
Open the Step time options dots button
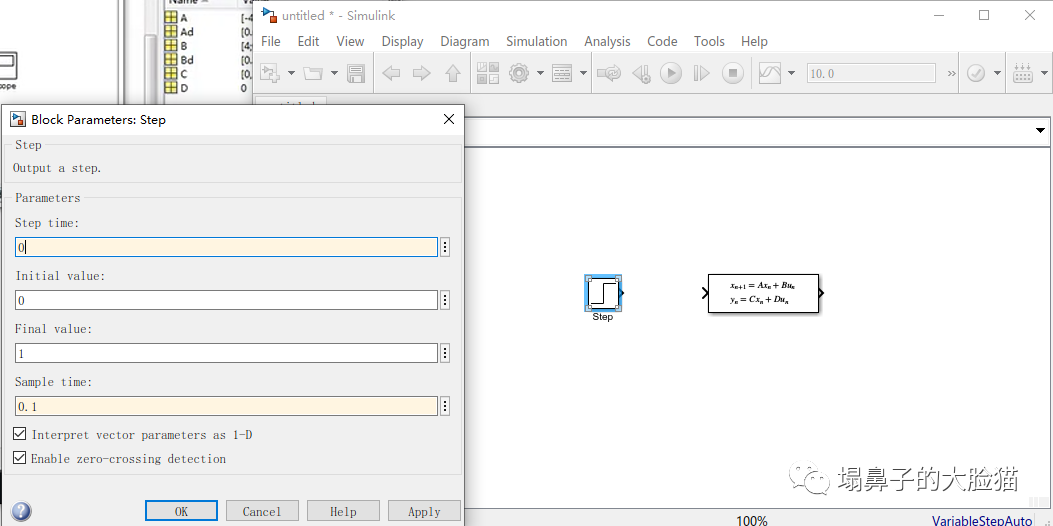click(x=445, y=247)
